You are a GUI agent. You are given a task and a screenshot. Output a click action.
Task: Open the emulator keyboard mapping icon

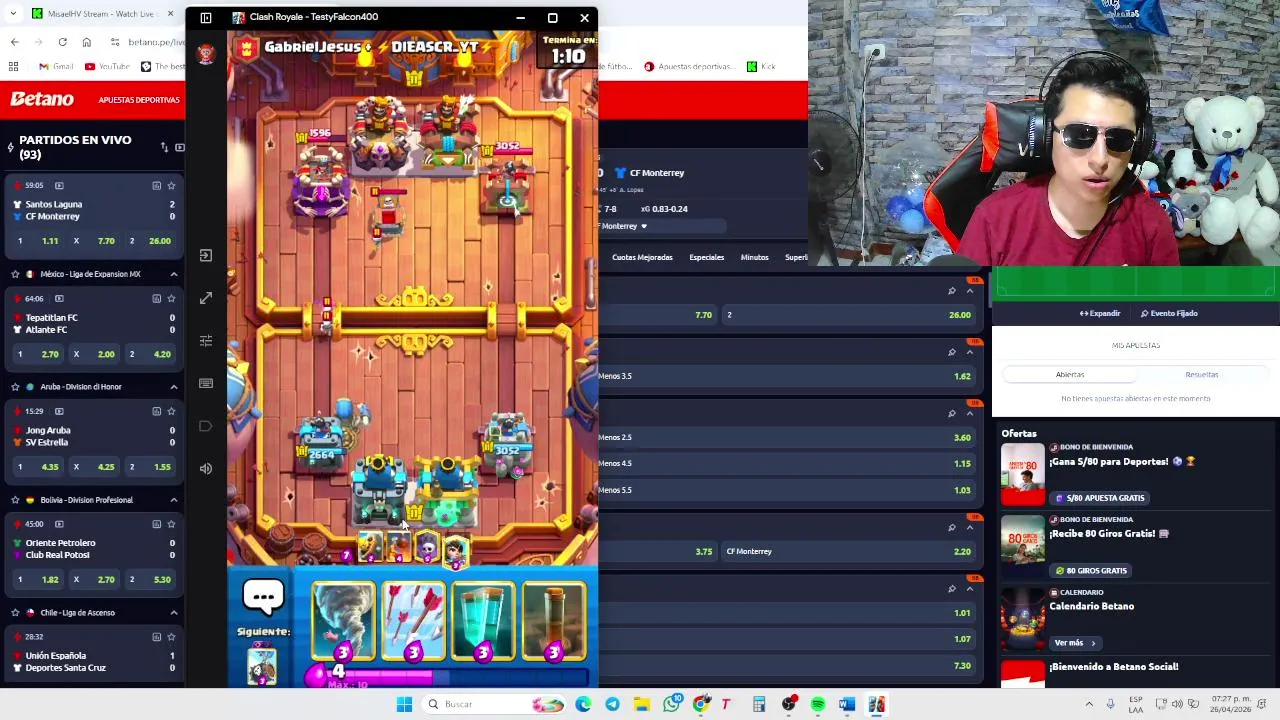pyautogui.click(x=206, y=383)
